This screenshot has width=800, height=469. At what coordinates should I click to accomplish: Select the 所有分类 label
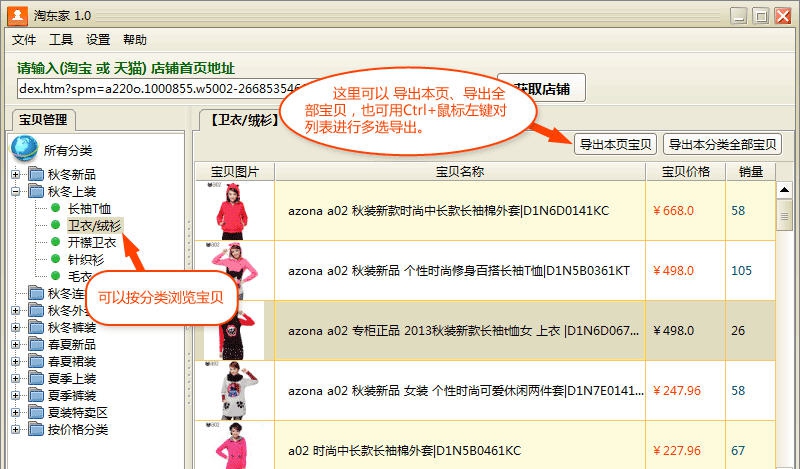coord(68,151)
